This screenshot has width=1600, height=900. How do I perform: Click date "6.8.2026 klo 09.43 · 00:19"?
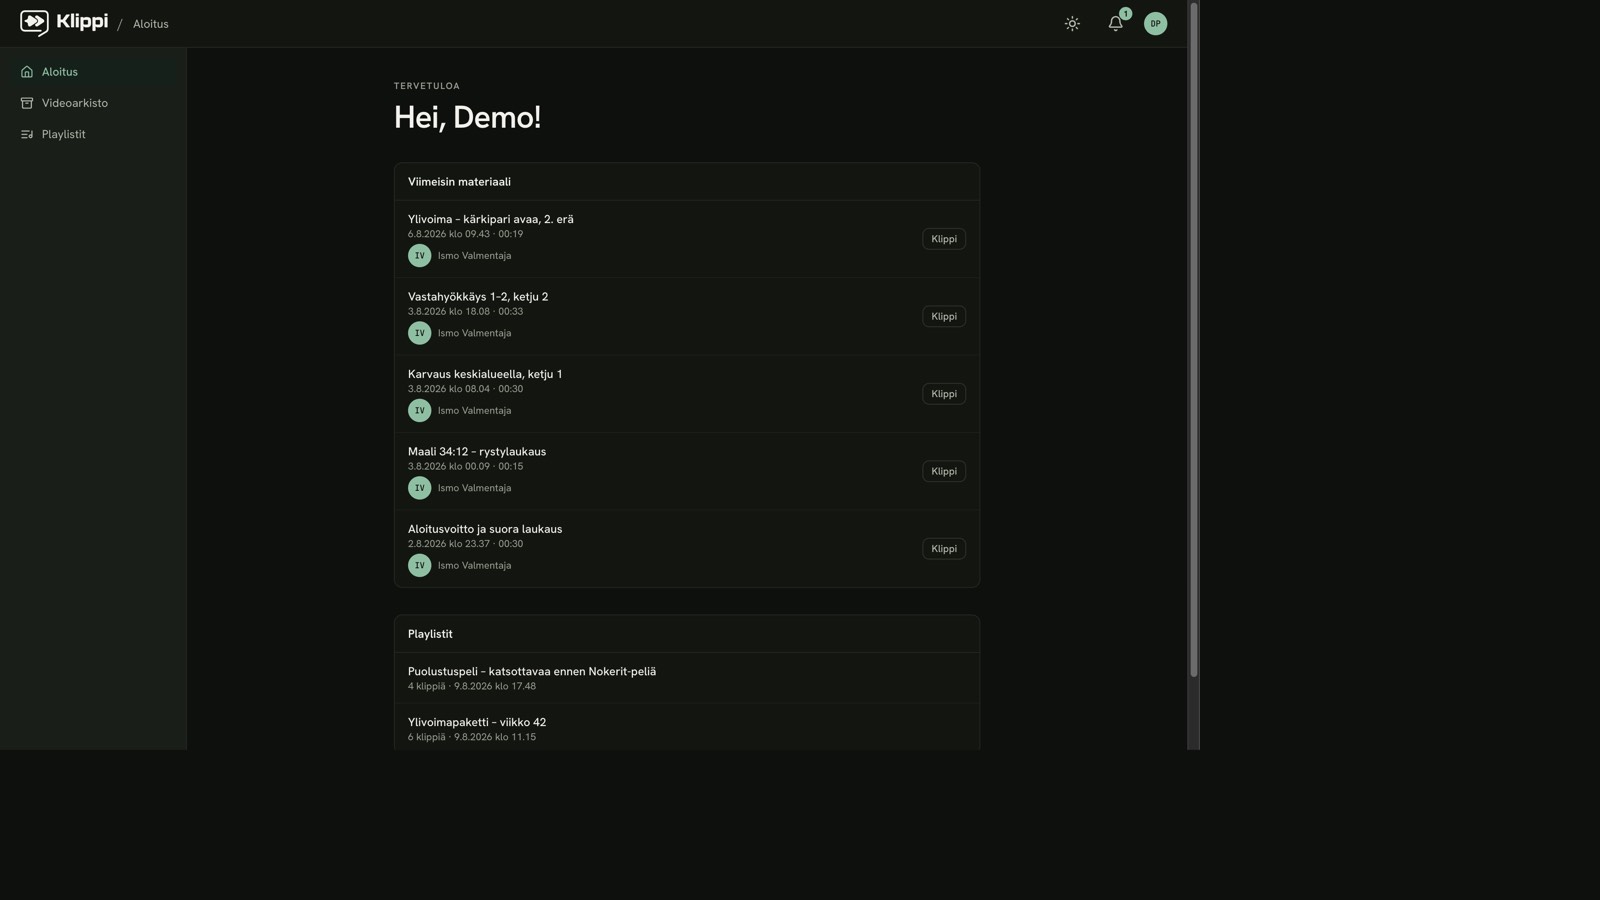(x=465, y=234)
